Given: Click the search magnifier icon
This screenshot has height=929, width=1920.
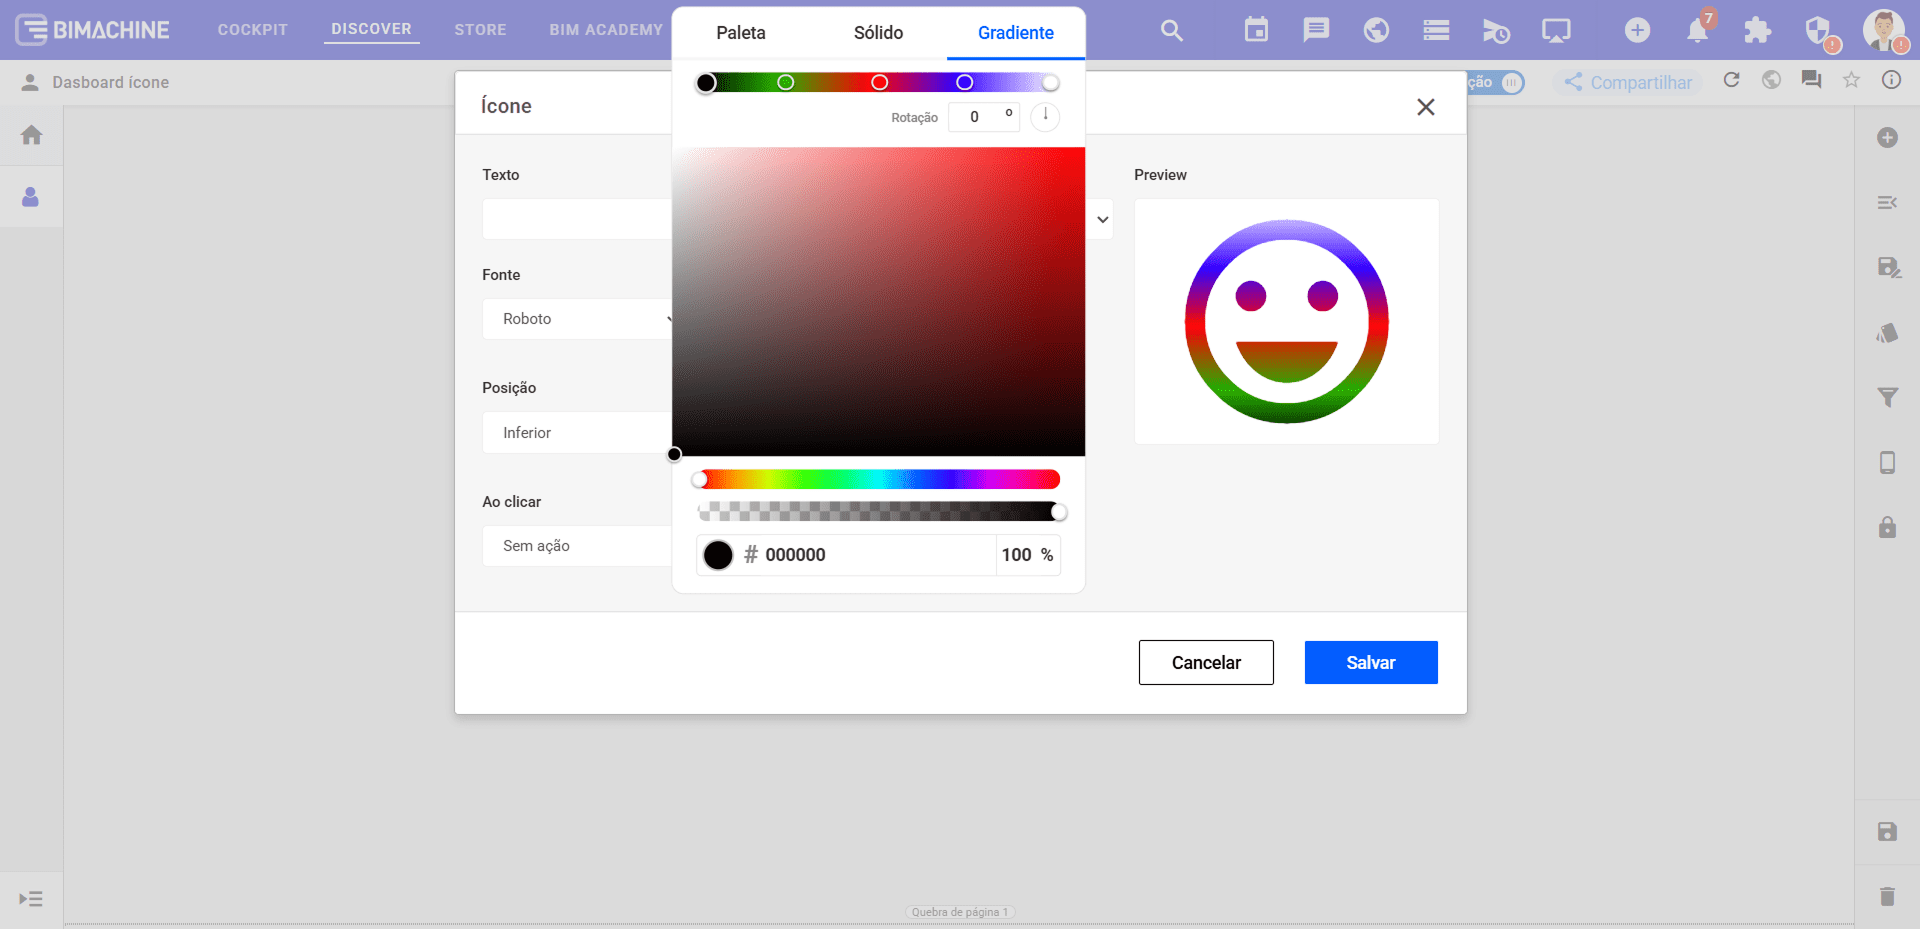Looking at the screenshot, I should point(1171,31).
